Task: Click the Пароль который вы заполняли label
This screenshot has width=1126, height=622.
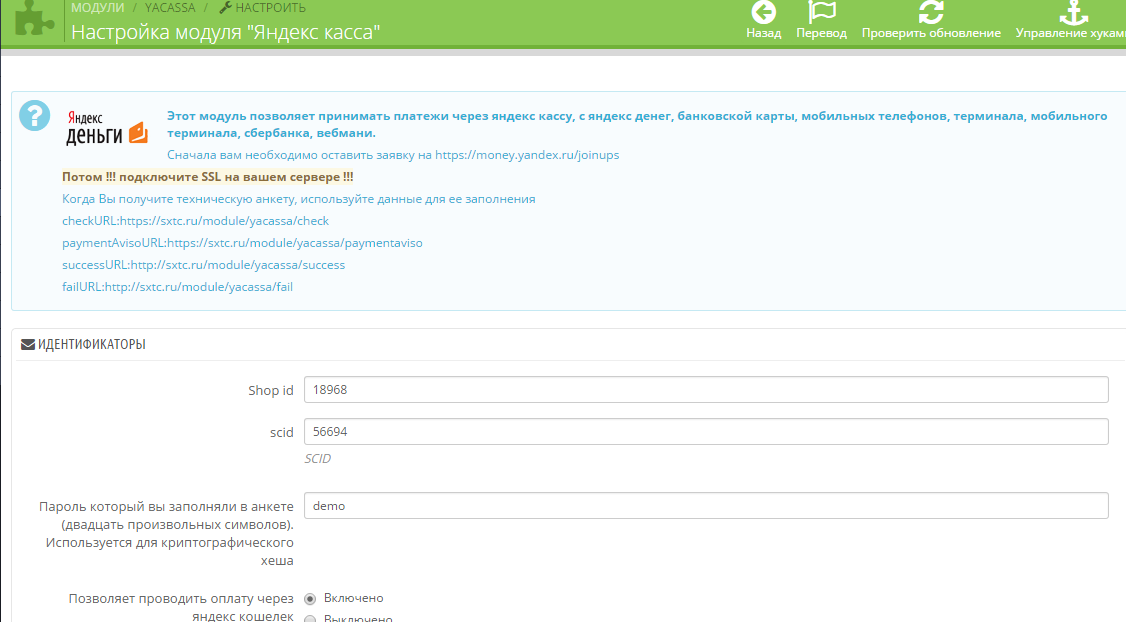Action: coord(167,534)
